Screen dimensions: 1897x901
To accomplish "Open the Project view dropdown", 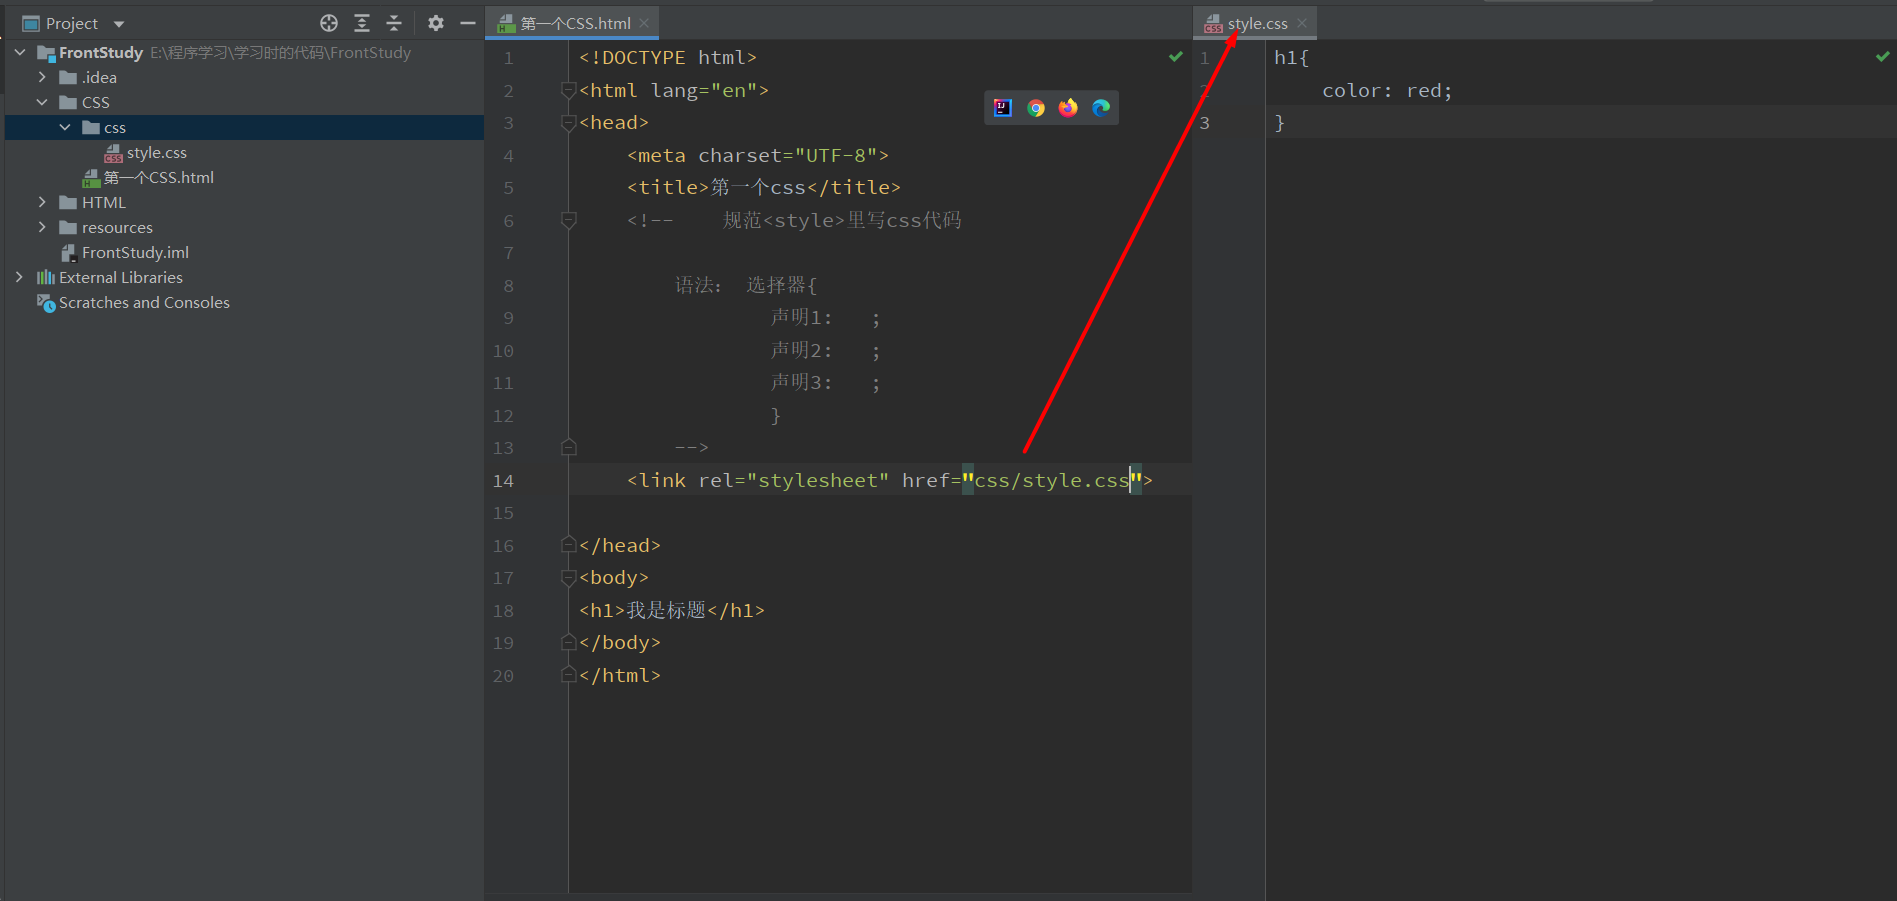I will 119,24.
